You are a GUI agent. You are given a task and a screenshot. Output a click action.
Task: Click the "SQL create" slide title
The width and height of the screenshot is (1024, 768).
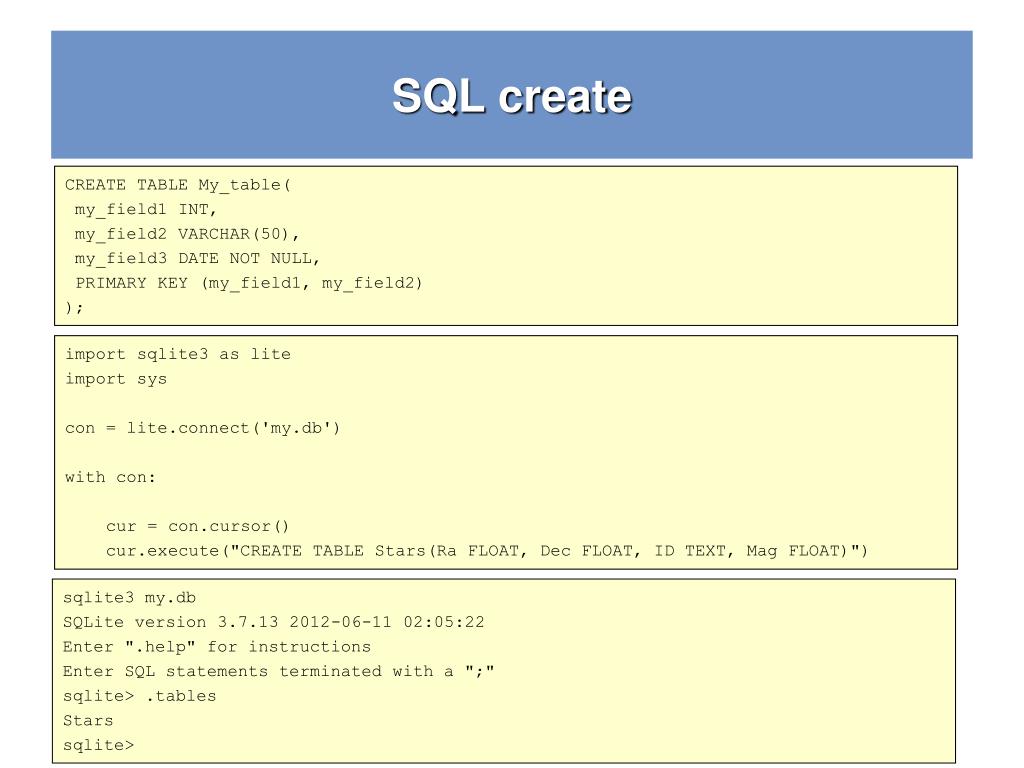coord(512,96)
